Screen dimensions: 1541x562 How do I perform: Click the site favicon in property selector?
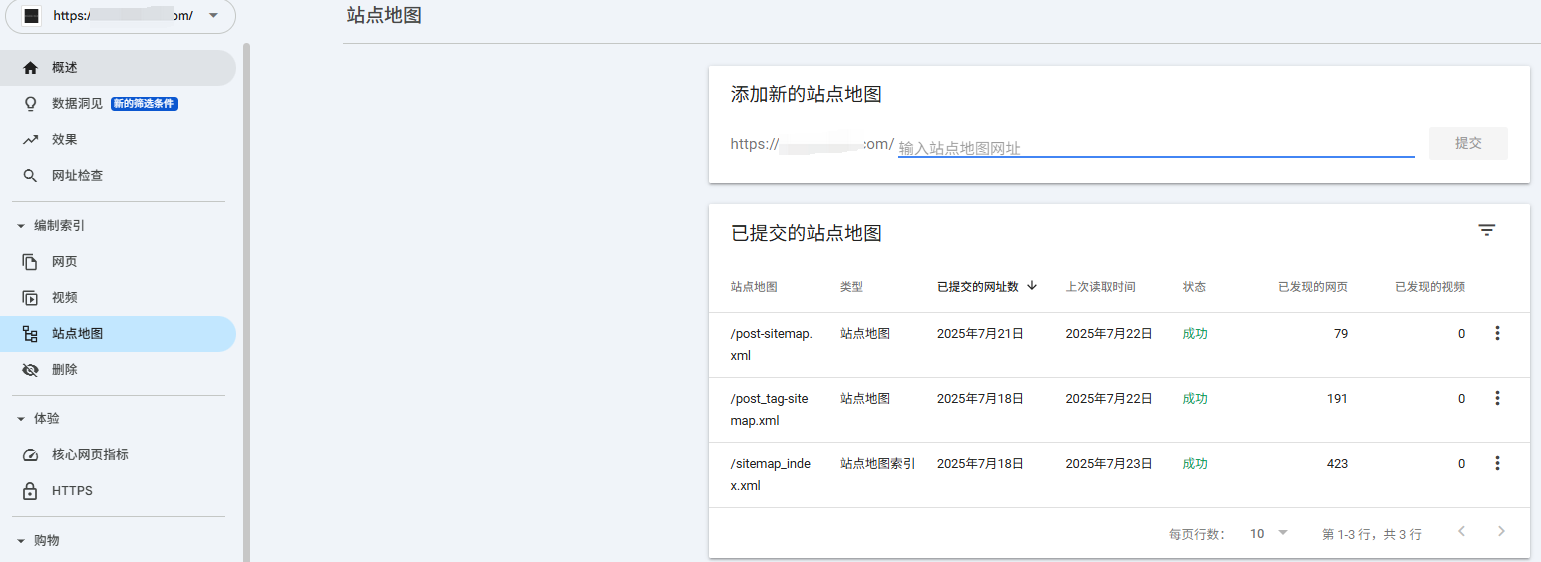tap(32, 16)
